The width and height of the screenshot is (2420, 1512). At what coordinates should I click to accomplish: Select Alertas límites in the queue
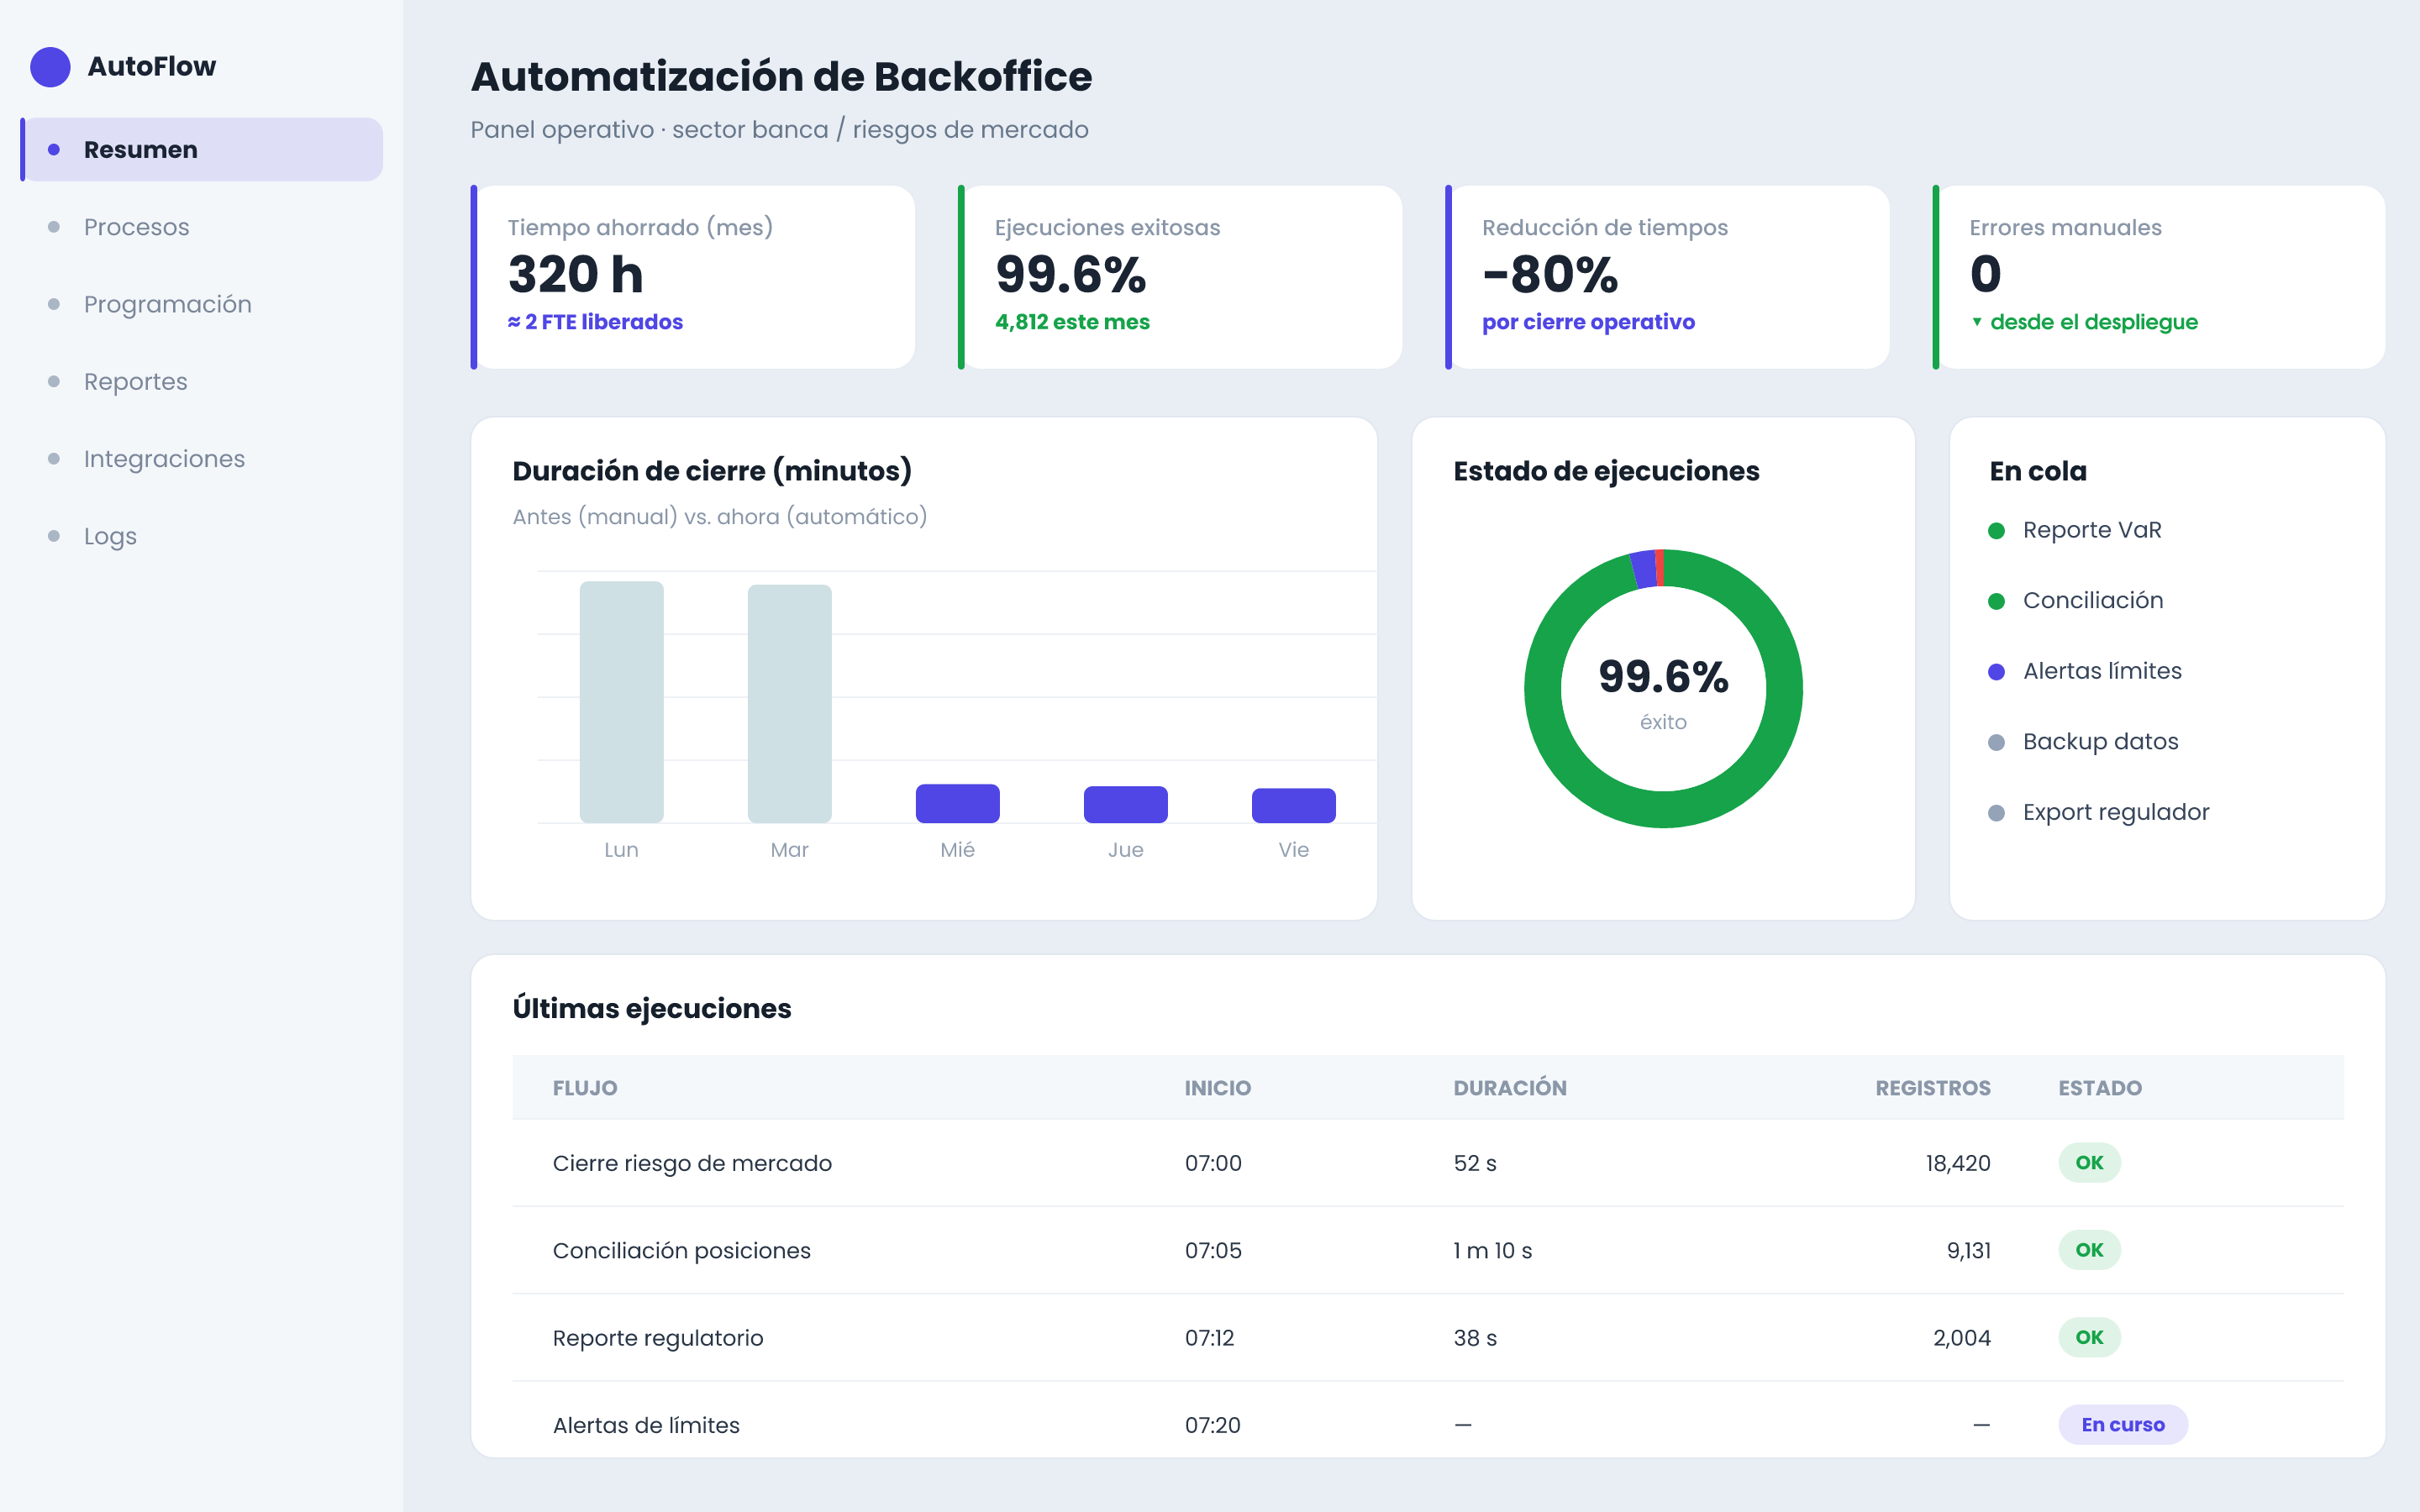click(2102, 671)
